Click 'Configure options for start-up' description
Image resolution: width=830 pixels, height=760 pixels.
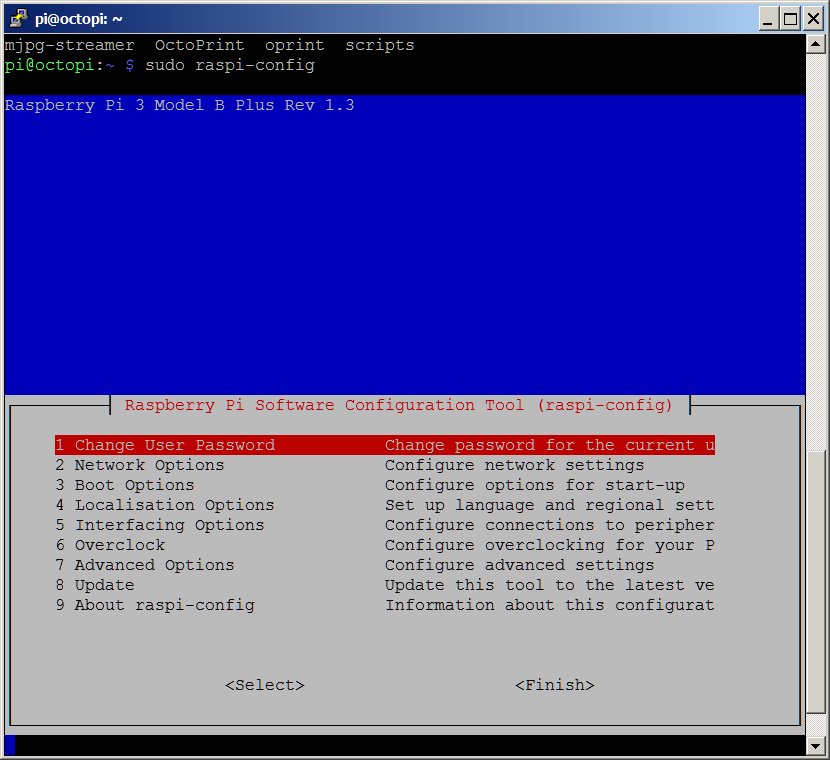[x=535, y=485]
